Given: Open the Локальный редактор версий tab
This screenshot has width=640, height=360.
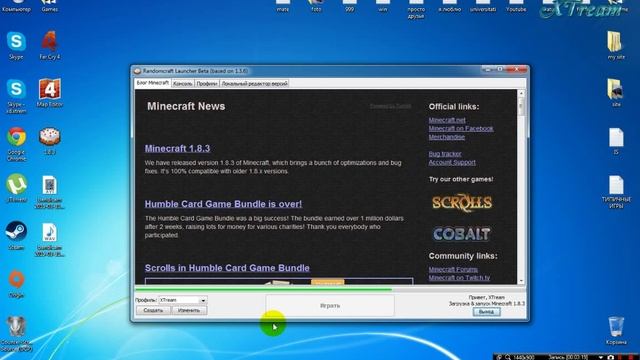Looking at the screenshot, I should tap(255, 83).
